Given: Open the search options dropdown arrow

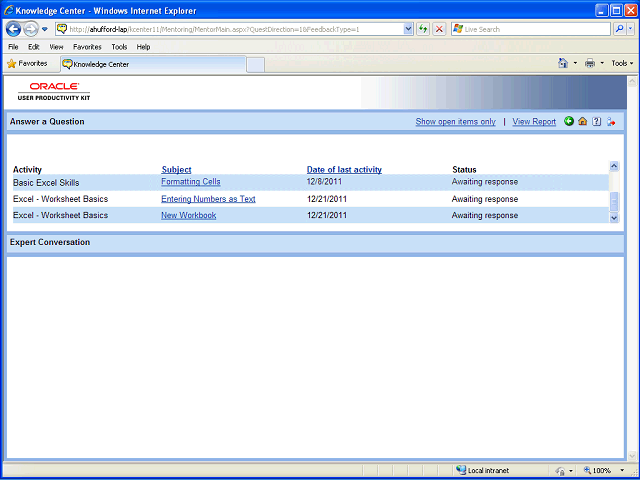Looking at the screenshot, I should 631,29.
